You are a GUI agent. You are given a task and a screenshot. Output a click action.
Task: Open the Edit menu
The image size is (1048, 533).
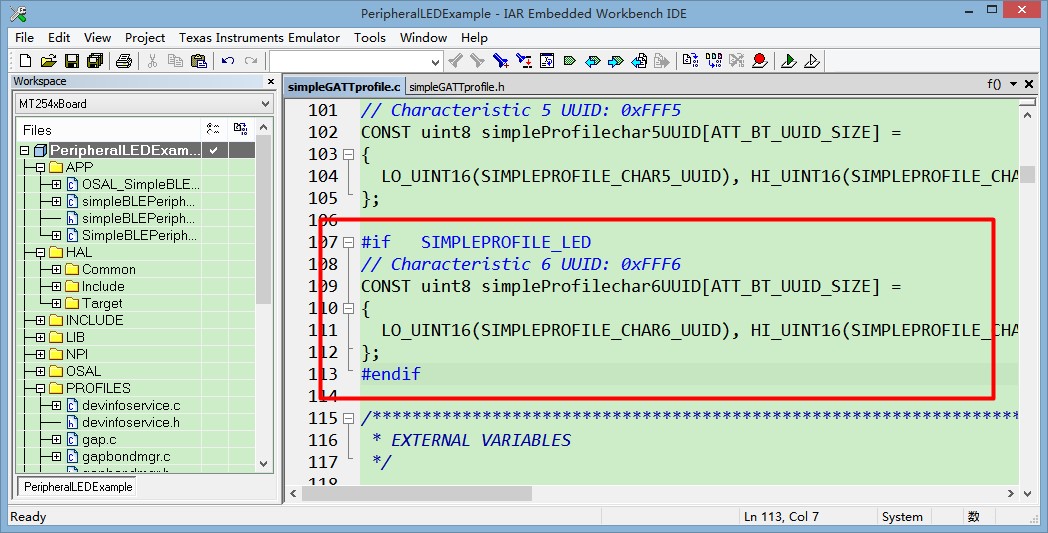[59, 37]
